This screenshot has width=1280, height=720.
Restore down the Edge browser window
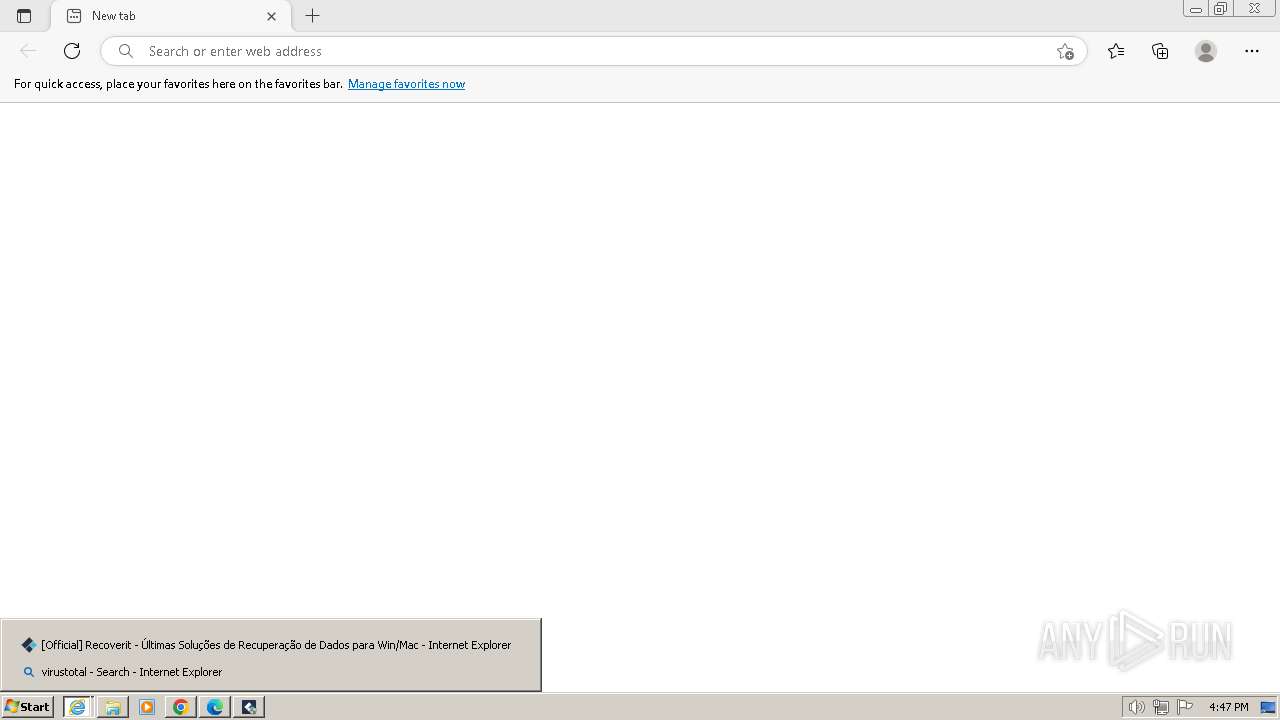(x=1221, y=9)
